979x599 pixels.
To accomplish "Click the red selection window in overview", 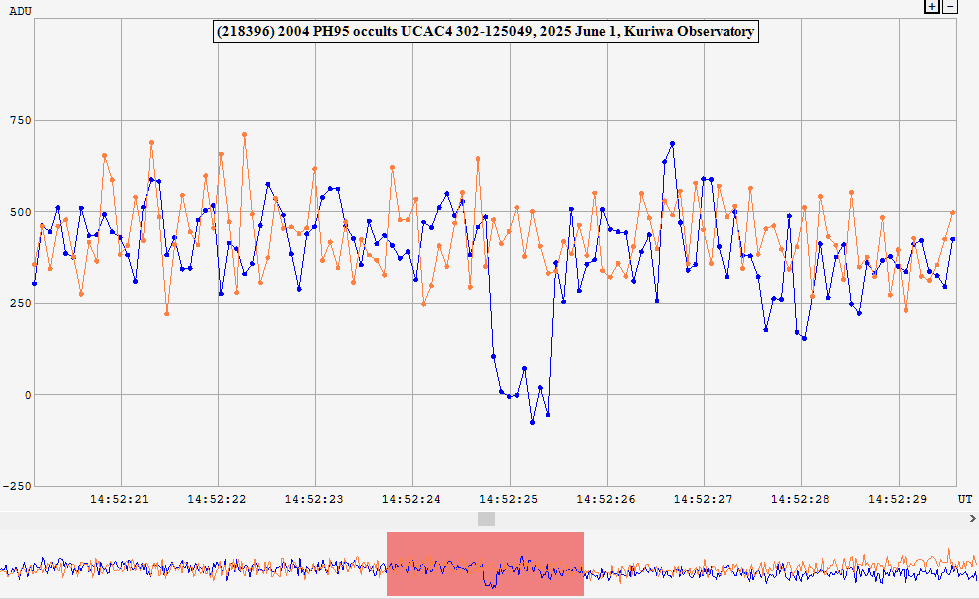I will pos(485,565).
